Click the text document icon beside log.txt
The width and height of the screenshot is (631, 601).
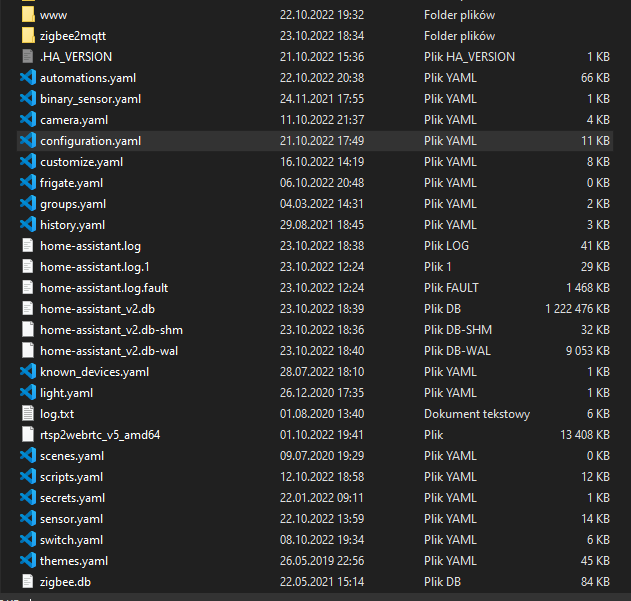coord(28,414)
